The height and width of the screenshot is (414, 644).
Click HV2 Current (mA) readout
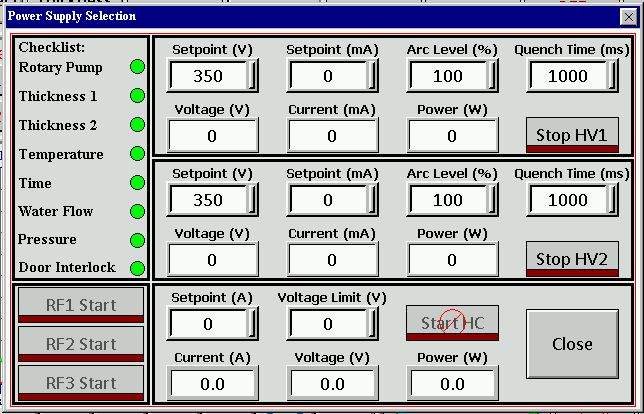(x=332, y=260)
